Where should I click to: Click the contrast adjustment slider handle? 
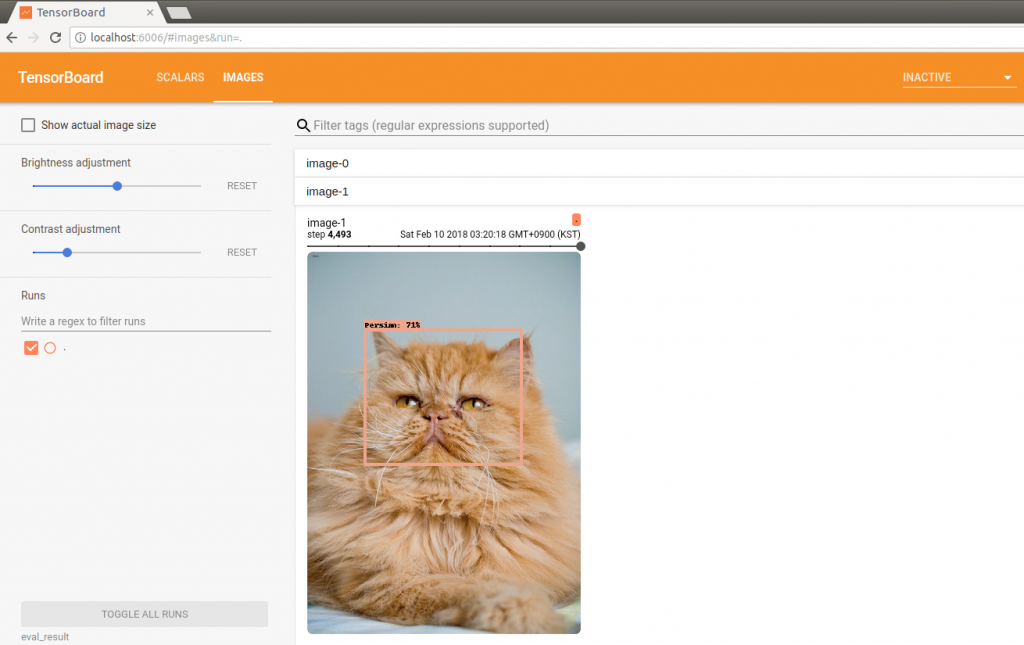[x=67, y=252]
